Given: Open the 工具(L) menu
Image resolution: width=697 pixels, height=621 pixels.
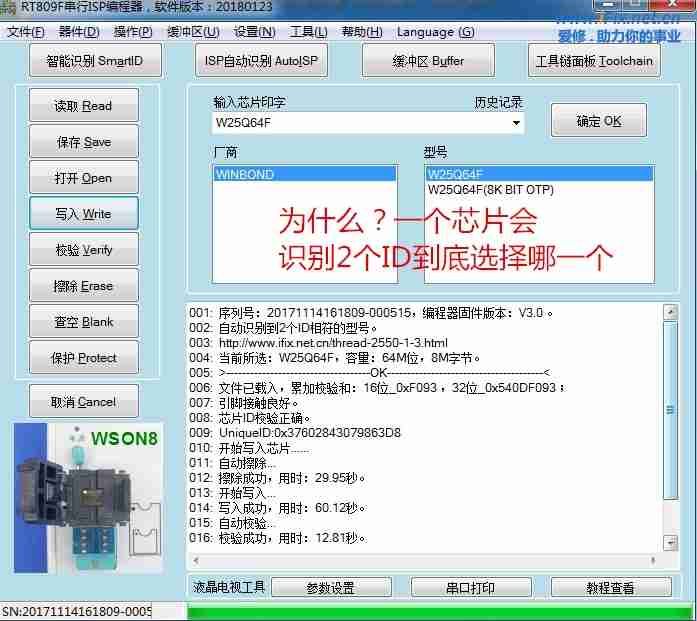Looking at the screenshot, I should 308,32.
